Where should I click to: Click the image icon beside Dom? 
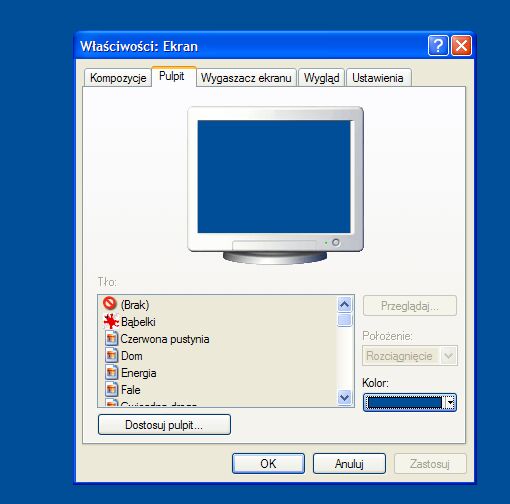coord(111,356)
